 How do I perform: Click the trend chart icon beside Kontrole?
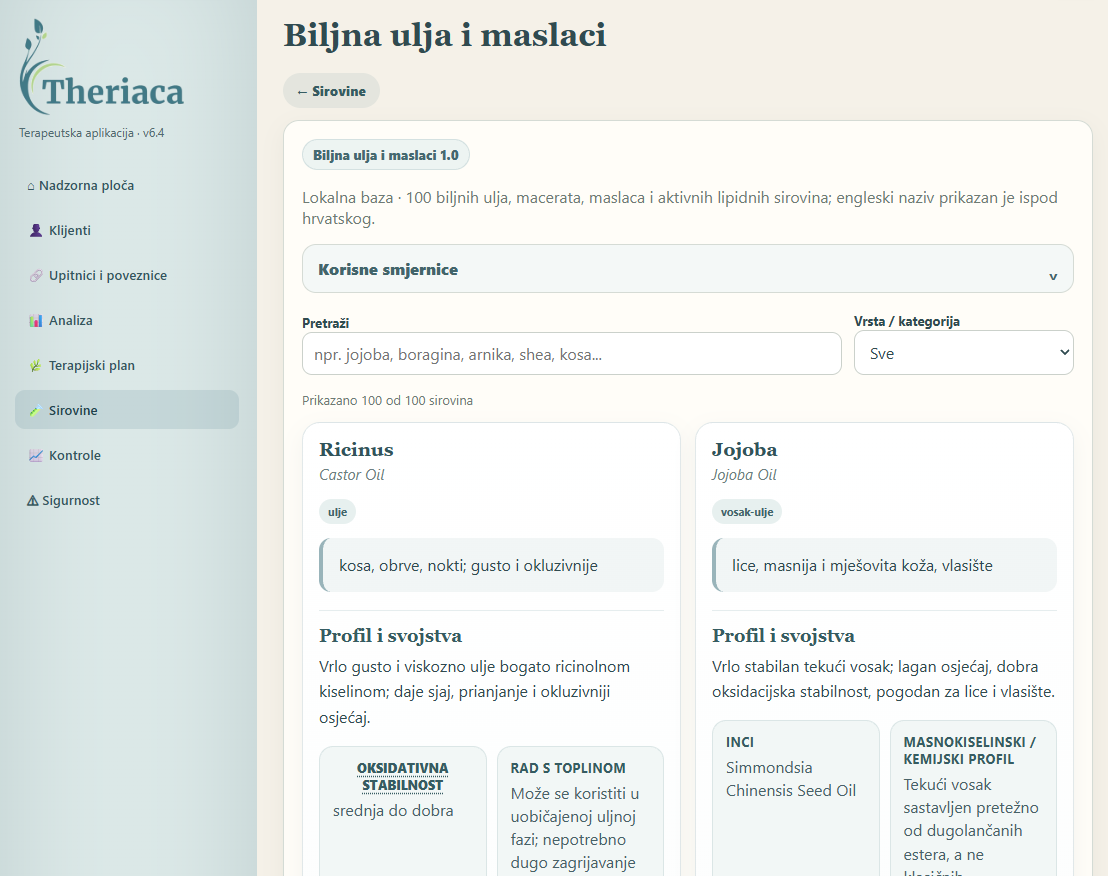pyautogui.click(x=35, y=456)
